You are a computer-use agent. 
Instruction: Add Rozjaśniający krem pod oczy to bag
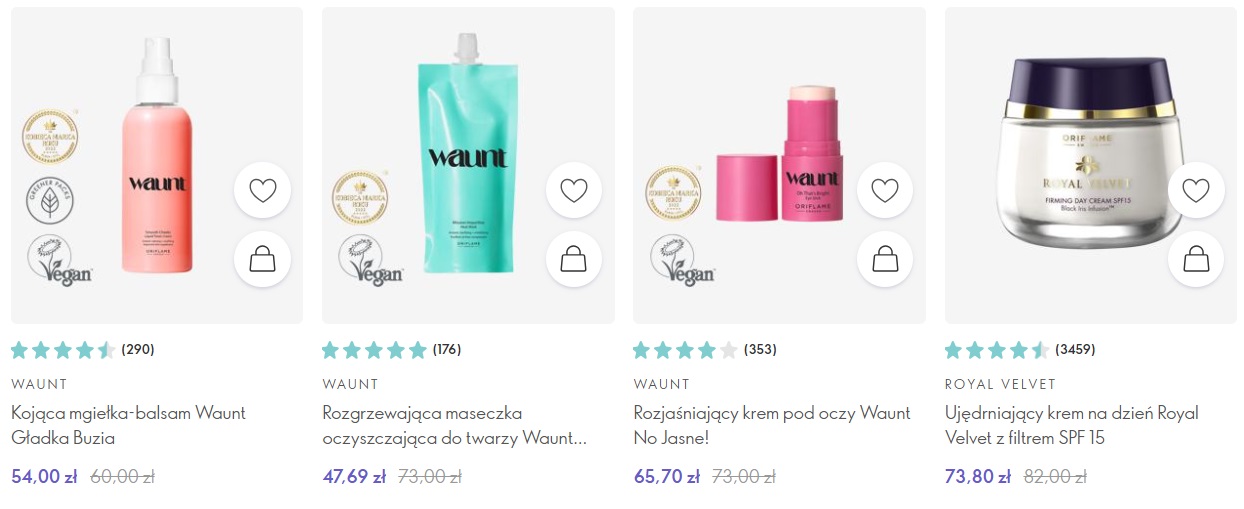click(885, 259)
